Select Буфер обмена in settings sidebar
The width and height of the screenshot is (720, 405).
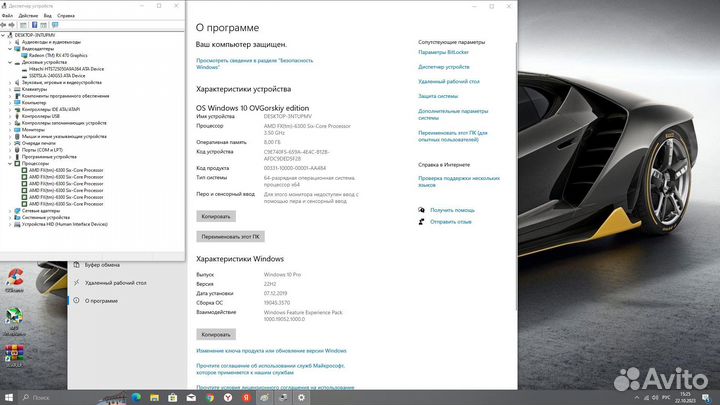tap(102, 265)
